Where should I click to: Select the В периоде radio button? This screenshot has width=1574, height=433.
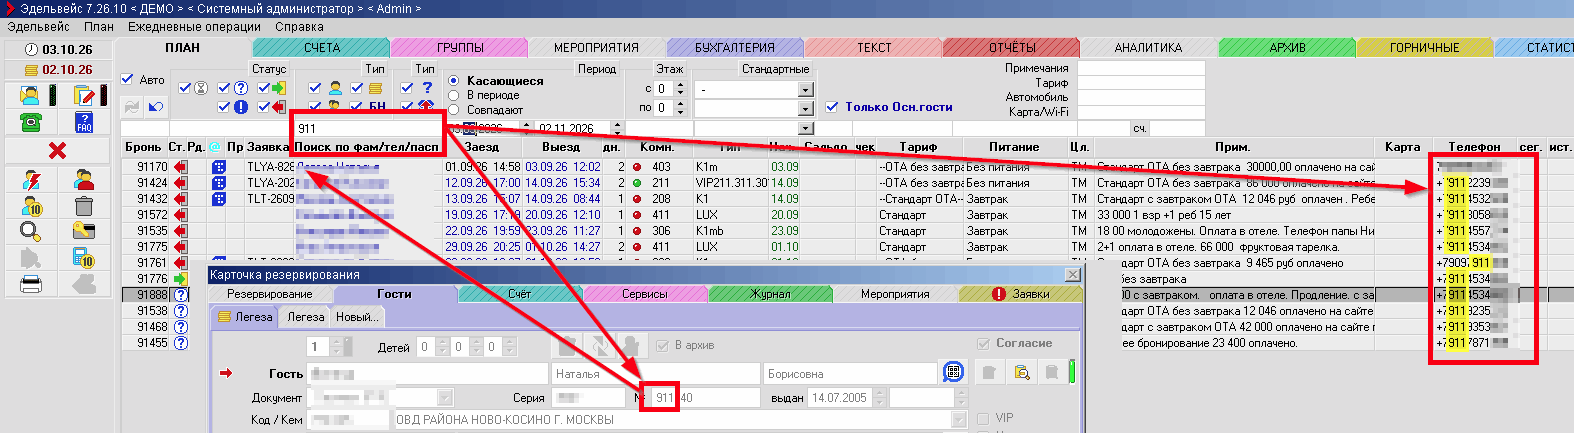[x=454, y=95]
